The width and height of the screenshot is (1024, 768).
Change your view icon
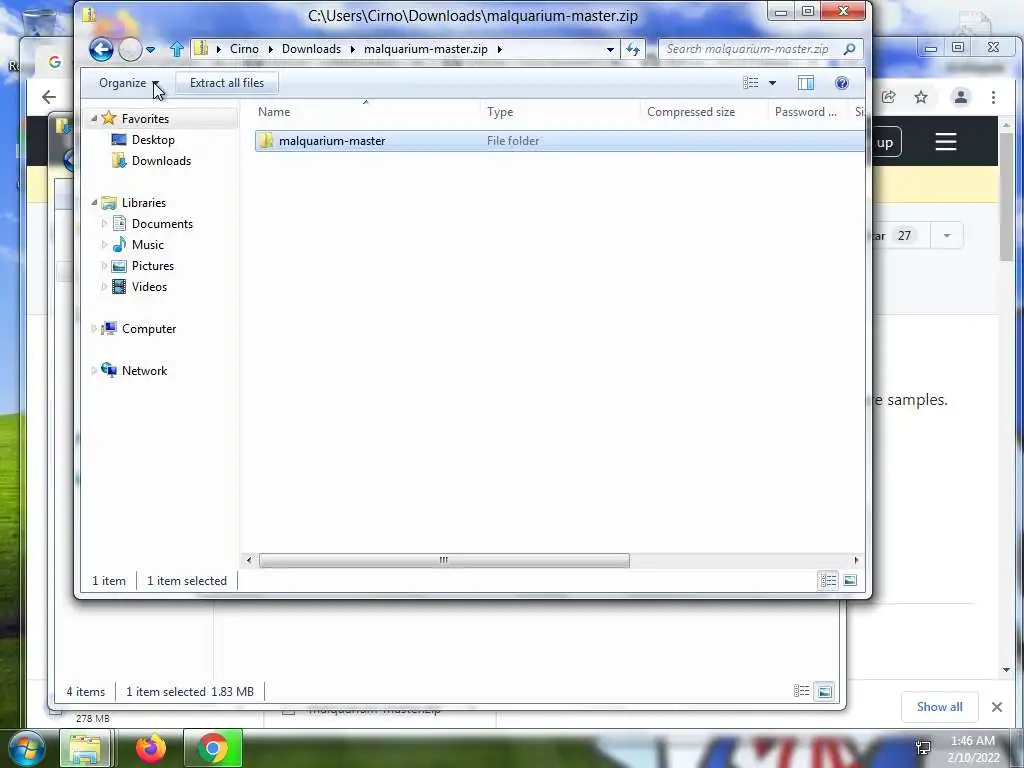pos(751,83)
